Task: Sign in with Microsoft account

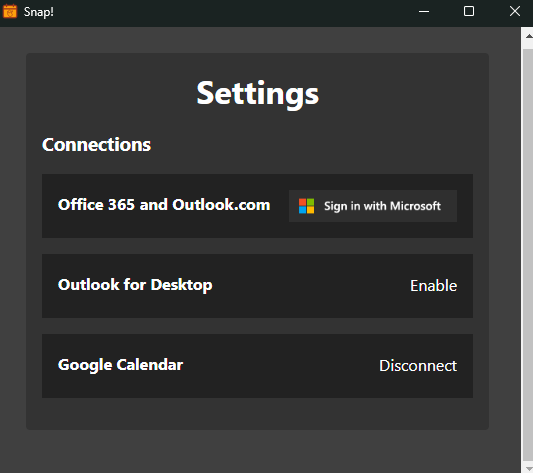Action: [373, 206]
